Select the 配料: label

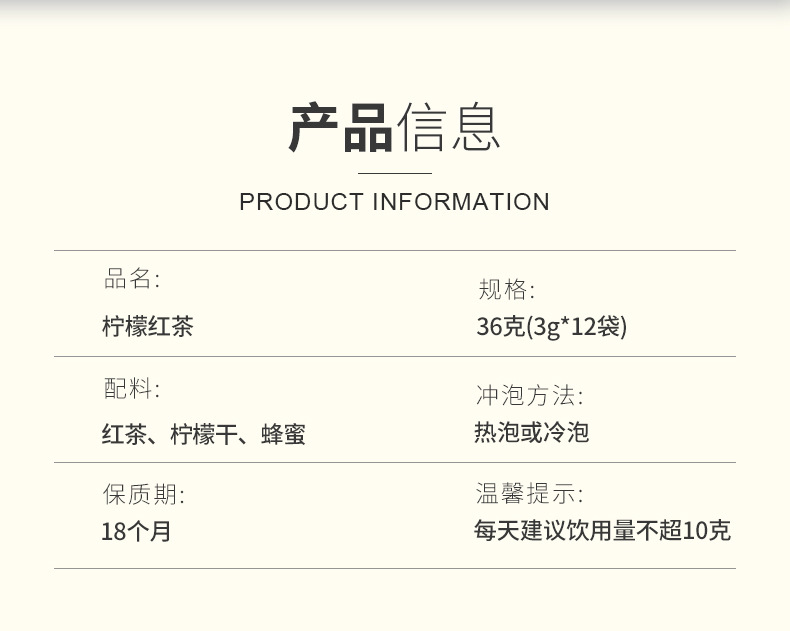pos(132,389)
